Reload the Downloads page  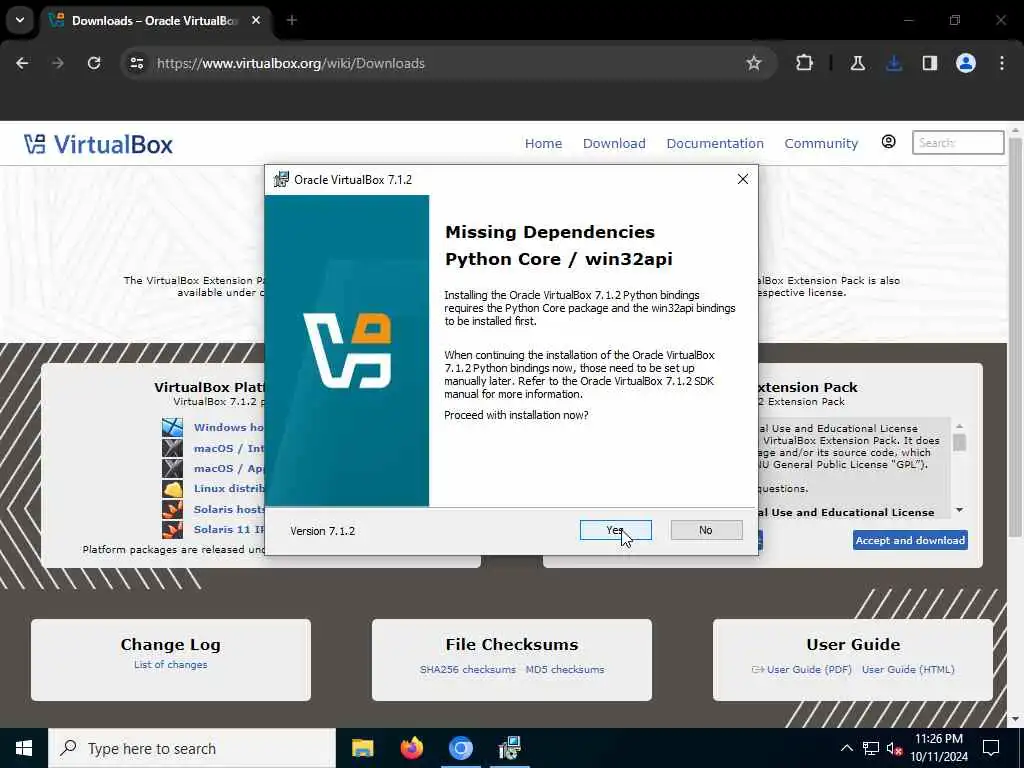pyautogui.click(x=94, y=63)
